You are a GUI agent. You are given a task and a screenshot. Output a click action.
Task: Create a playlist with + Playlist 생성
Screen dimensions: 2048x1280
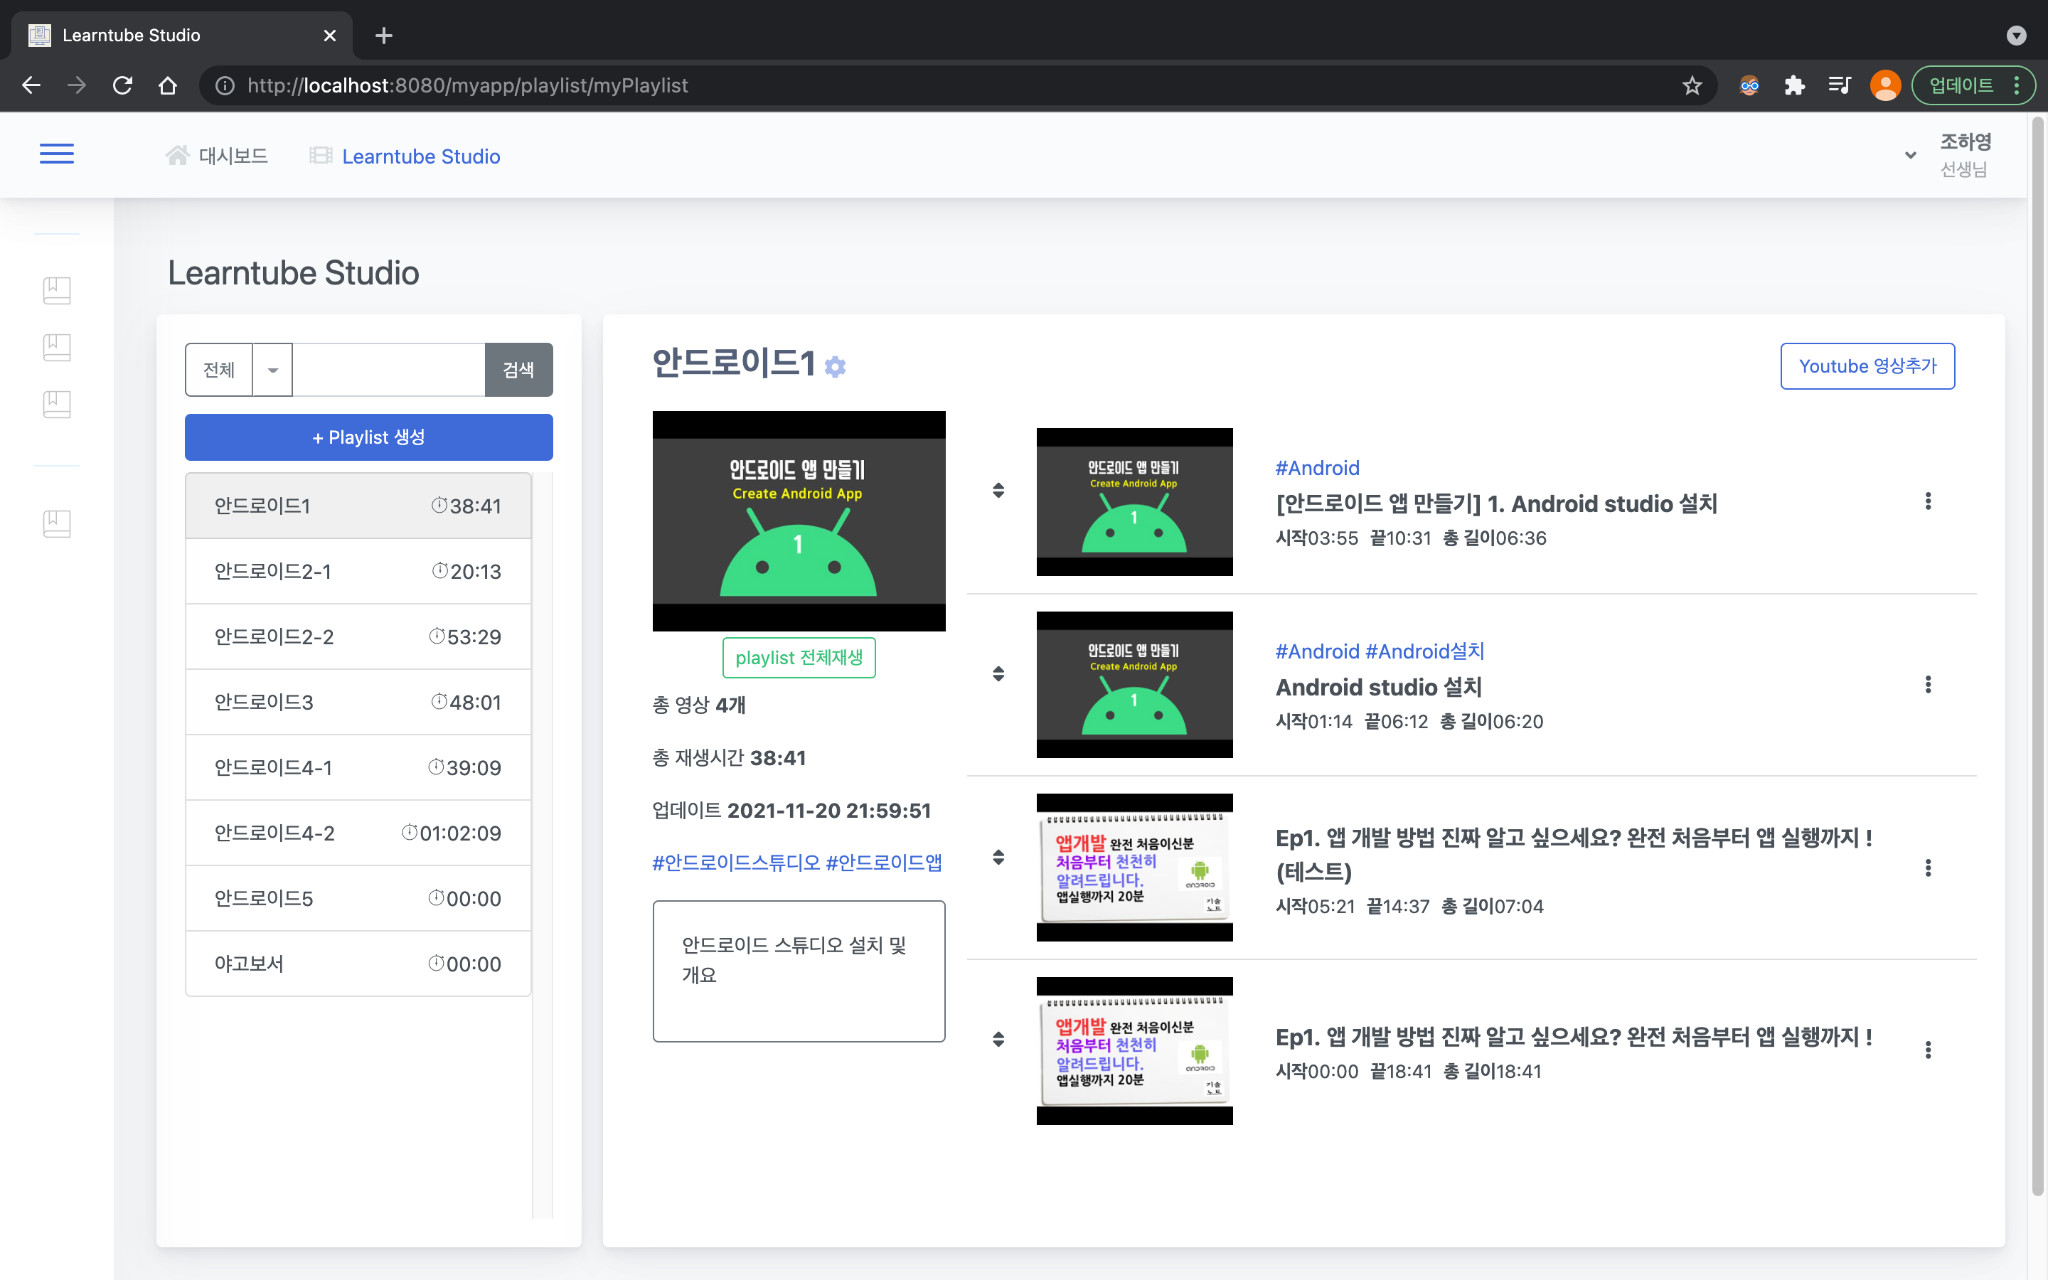point(368,437)
